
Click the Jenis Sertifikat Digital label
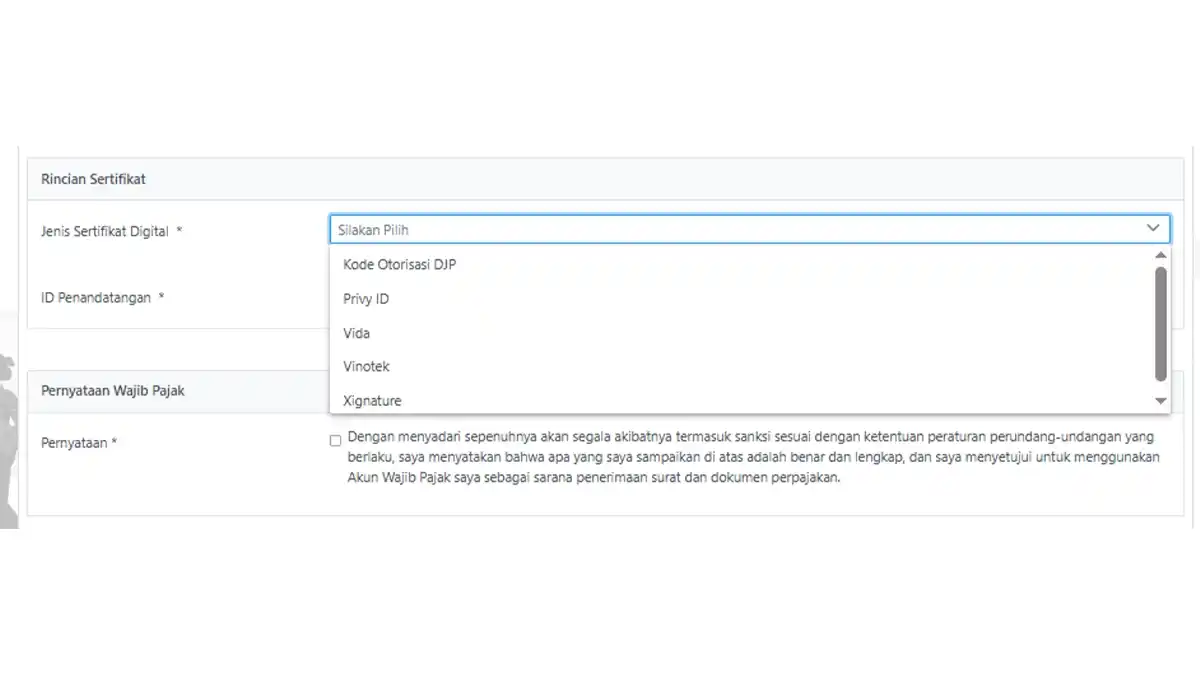pos(105,231)
